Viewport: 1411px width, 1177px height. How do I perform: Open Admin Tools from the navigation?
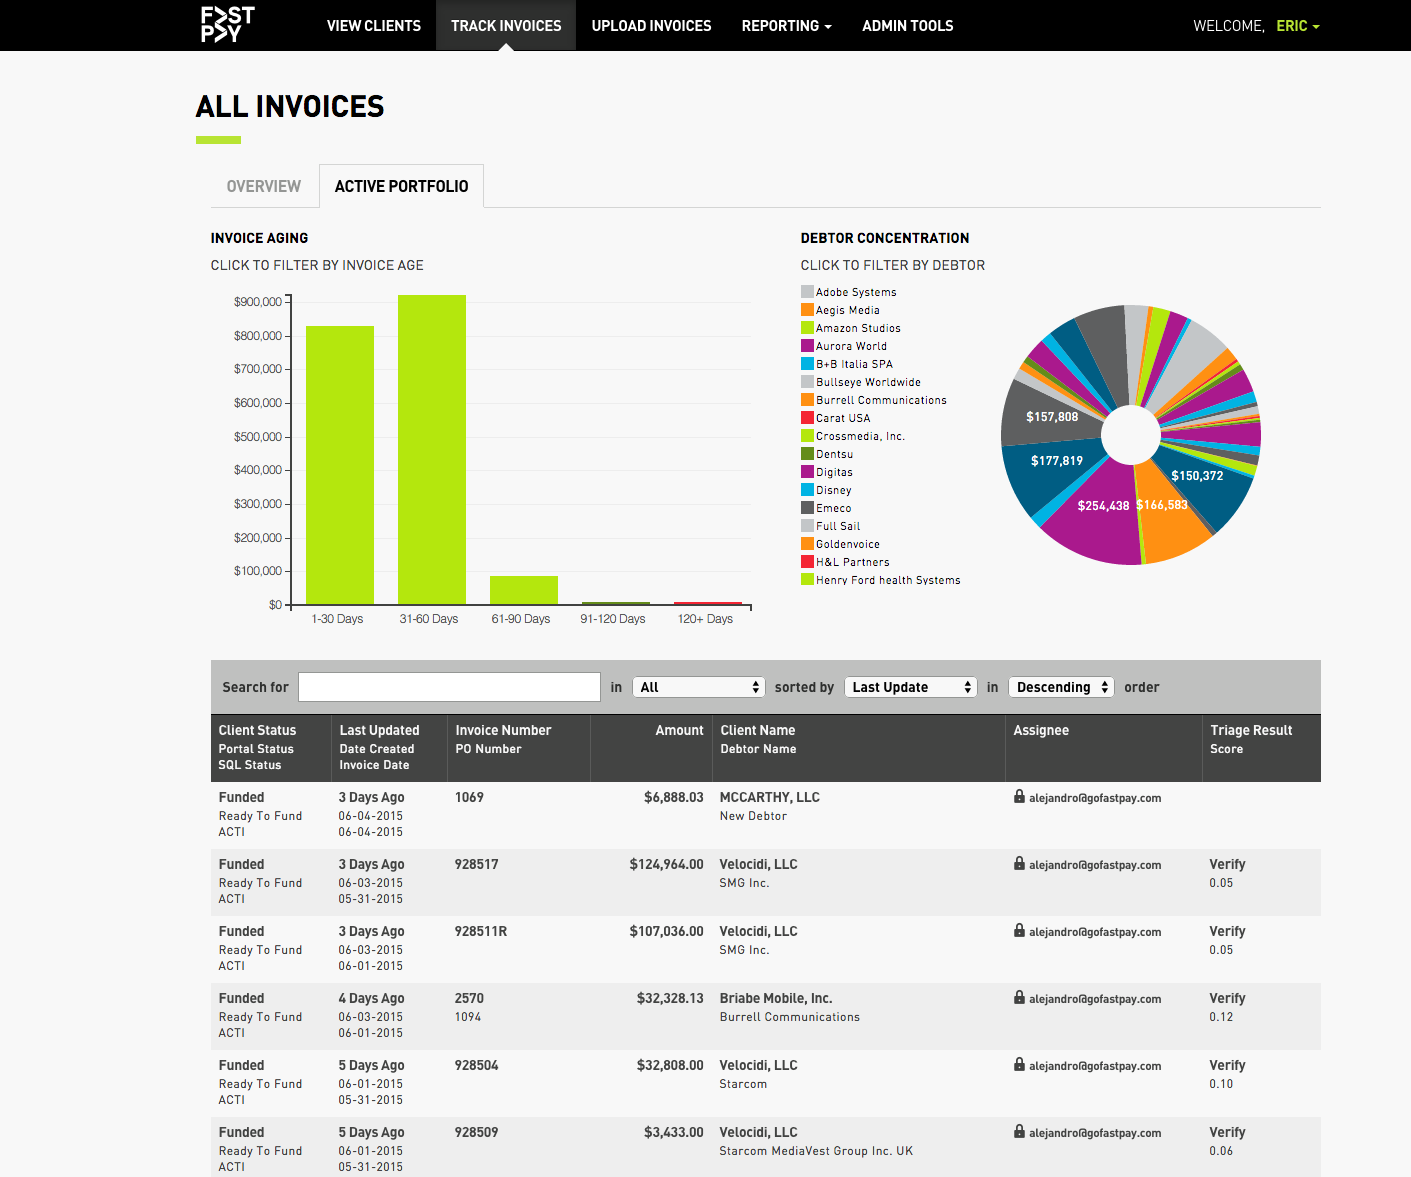coord(907,26)
